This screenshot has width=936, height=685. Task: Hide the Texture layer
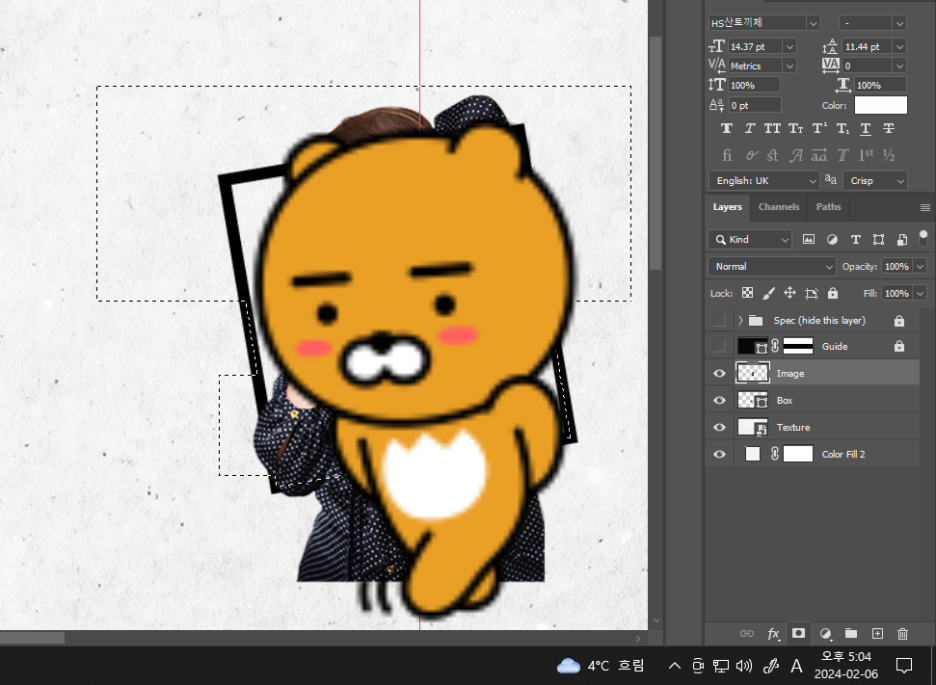719,427
